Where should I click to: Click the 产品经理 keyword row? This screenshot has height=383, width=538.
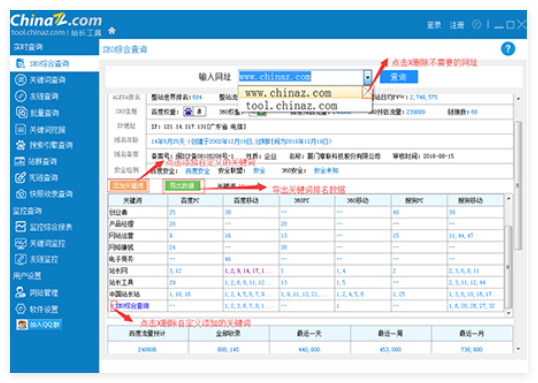tap(306, 224)
